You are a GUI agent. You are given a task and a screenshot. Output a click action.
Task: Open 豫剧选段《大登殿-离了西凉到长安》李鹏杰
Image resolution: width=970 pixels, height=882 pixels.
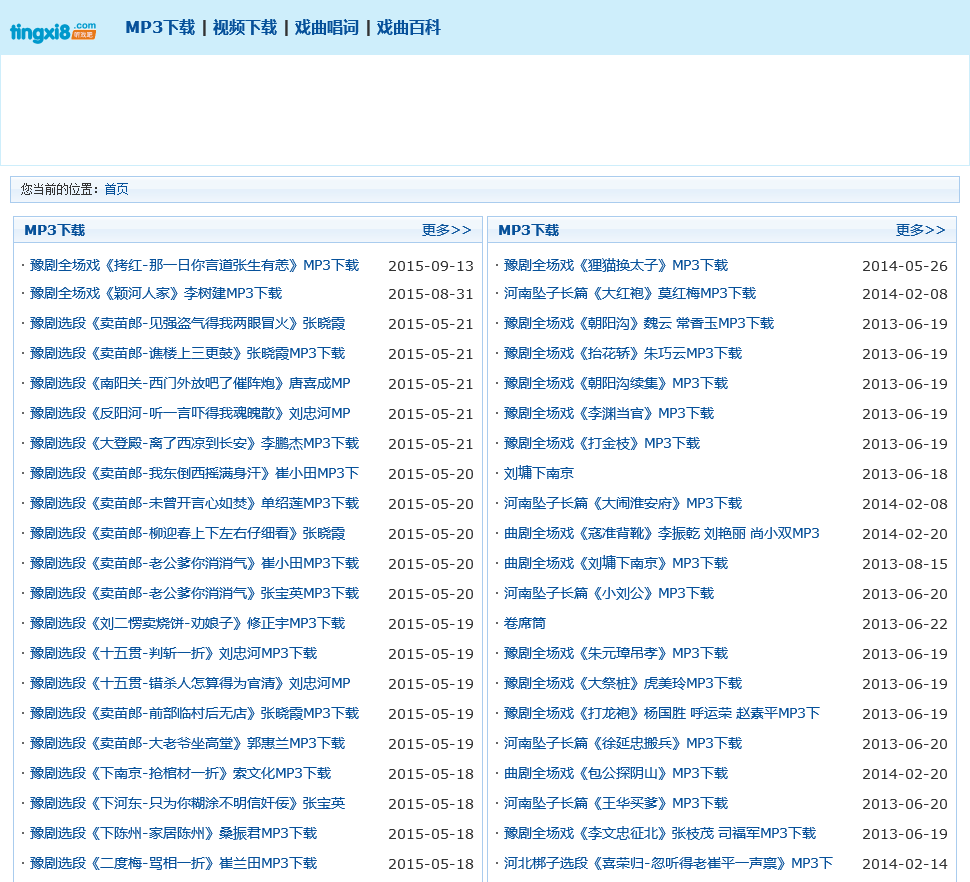coord(194,443)
